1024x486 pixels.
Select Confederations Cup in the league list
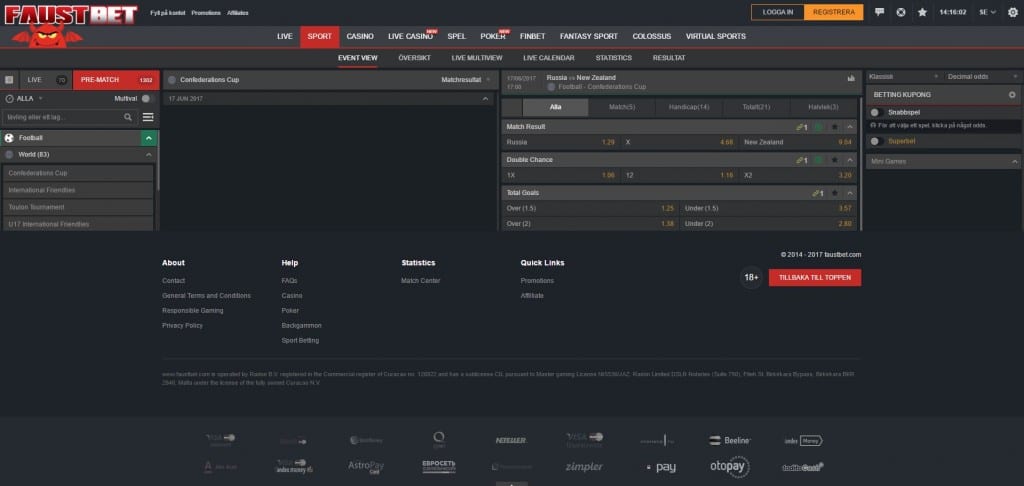click(x=78, y=173)
